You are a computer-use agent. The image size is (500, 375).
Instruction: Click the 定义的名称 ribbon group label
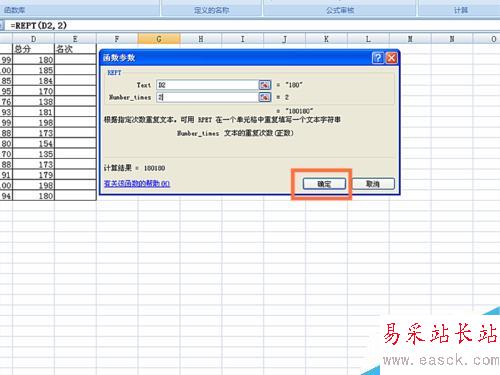click(x=211, y=10)
